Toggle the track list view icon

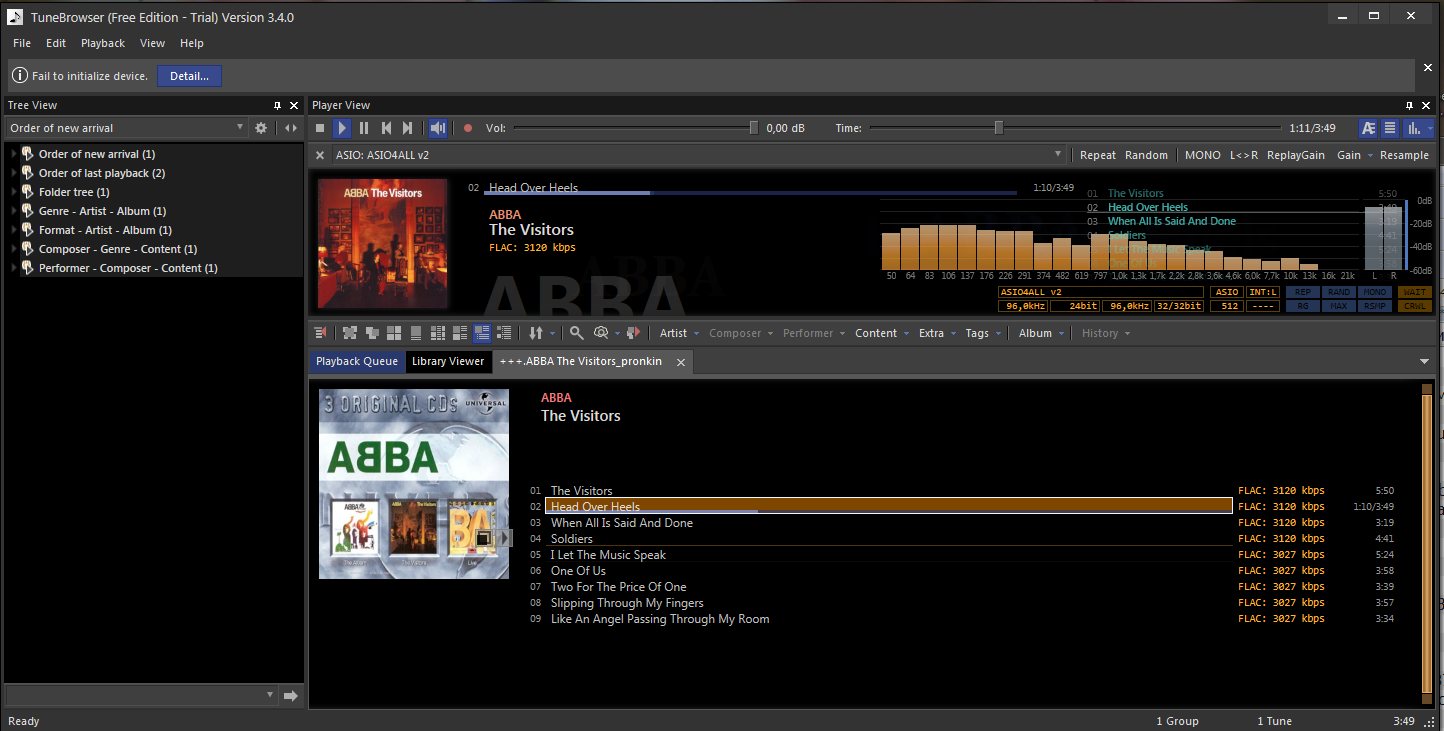(x=1390, y=128)
